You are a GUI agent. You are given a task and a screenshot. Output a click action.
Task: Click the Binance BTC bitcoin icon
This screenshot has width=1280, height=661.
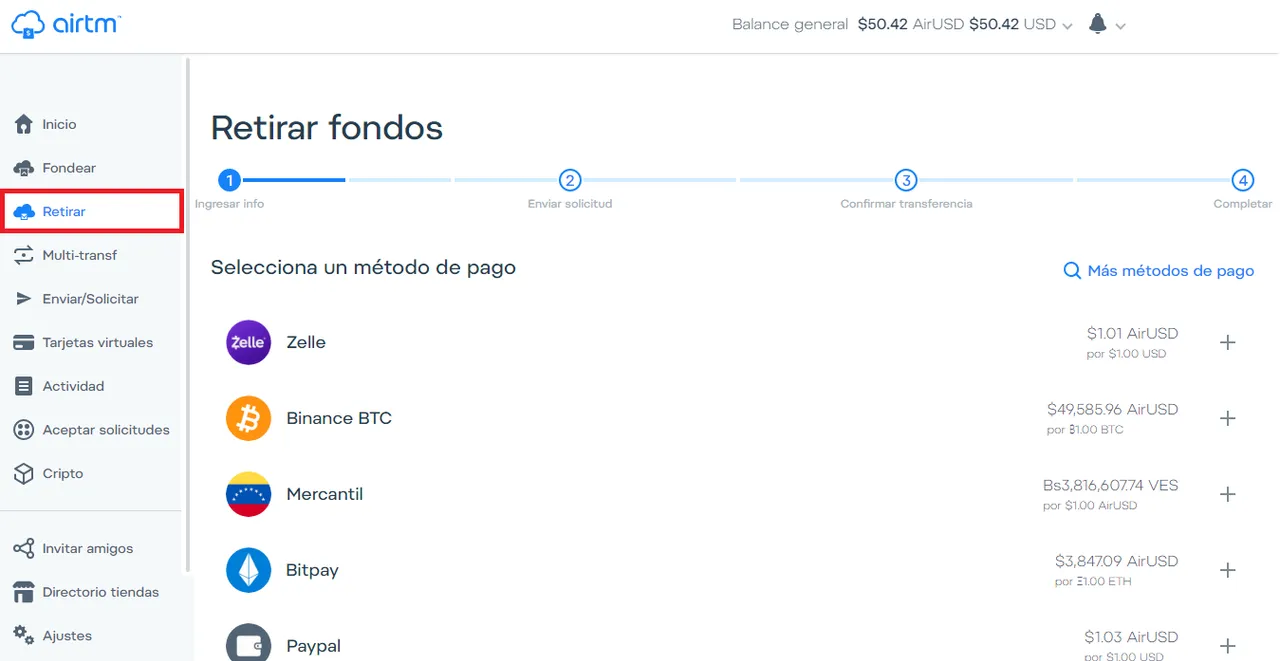(248, 418)
